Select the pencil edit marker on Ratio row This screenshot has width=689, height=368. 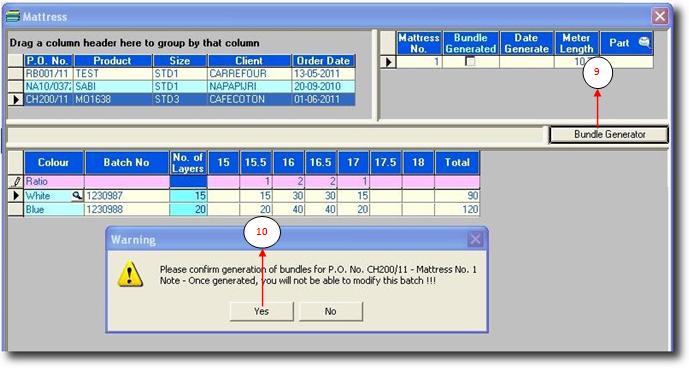pos(16,181)
